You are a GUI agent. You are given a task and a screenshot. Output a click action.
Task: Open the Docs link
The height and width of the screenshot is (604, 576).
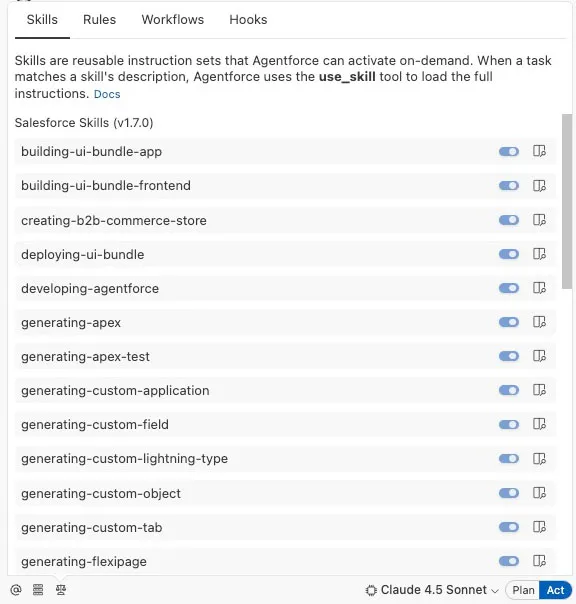(x=107, y=94)
